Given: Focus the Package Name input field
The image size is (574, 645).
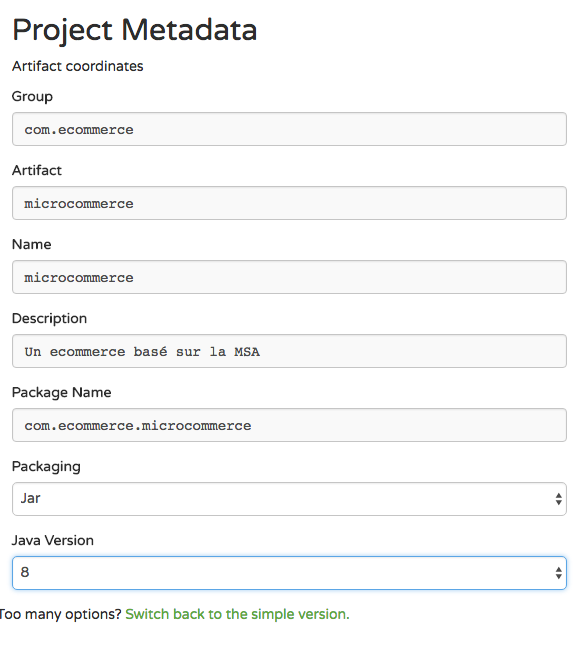Looking at the screenshot, I should (289, 425).
